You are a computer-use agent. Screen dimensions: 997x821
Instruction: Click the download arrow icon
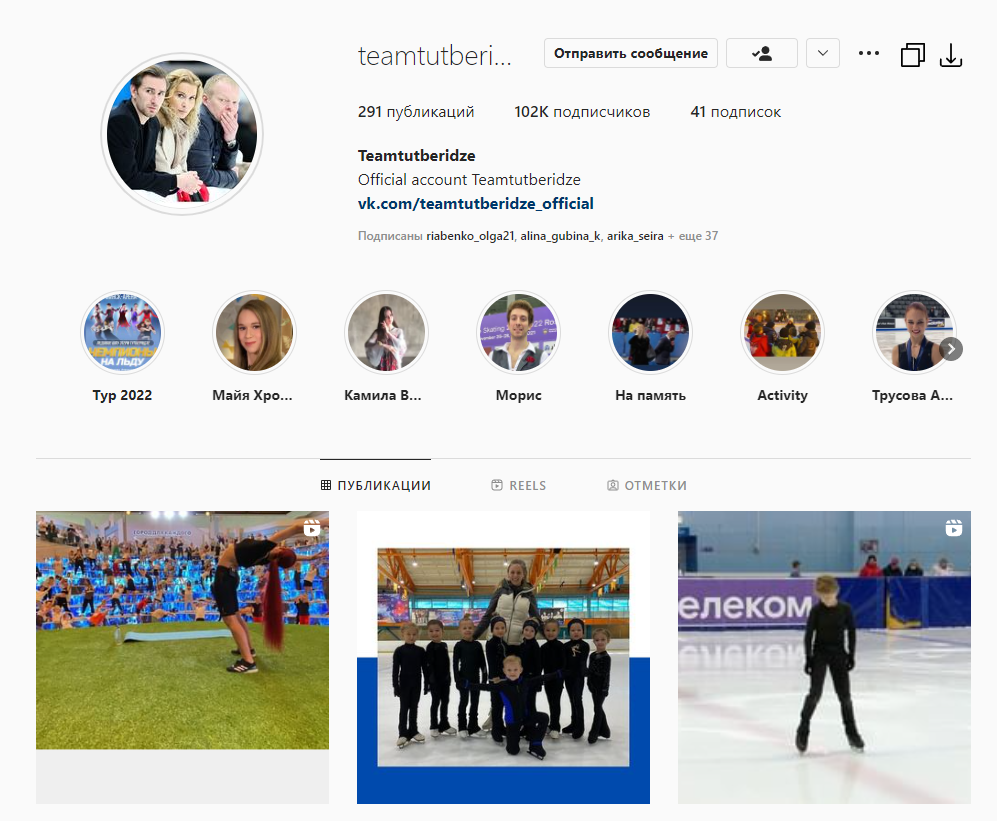pyautogui.click(x=950, y=55)
